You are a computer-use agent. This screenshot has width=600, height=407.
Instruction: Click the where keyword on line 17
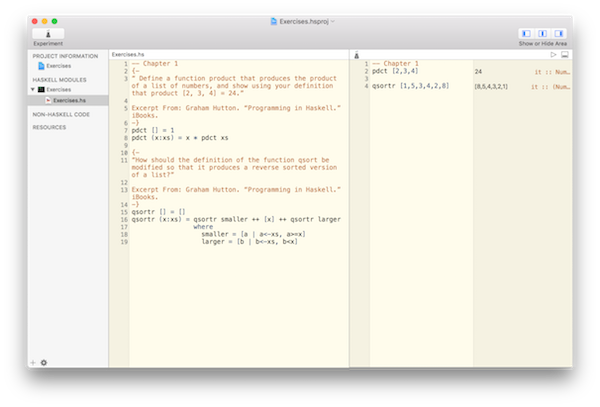203,227
